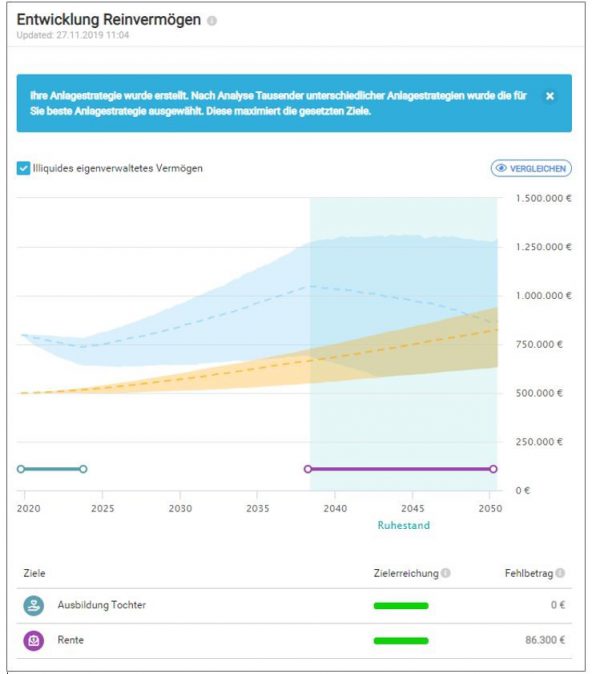Toggle Illiquides eigenverwaltetes Vermögen checkbox
The width and height of the screenshot is (600, 674).
click(x=23, y=168)
